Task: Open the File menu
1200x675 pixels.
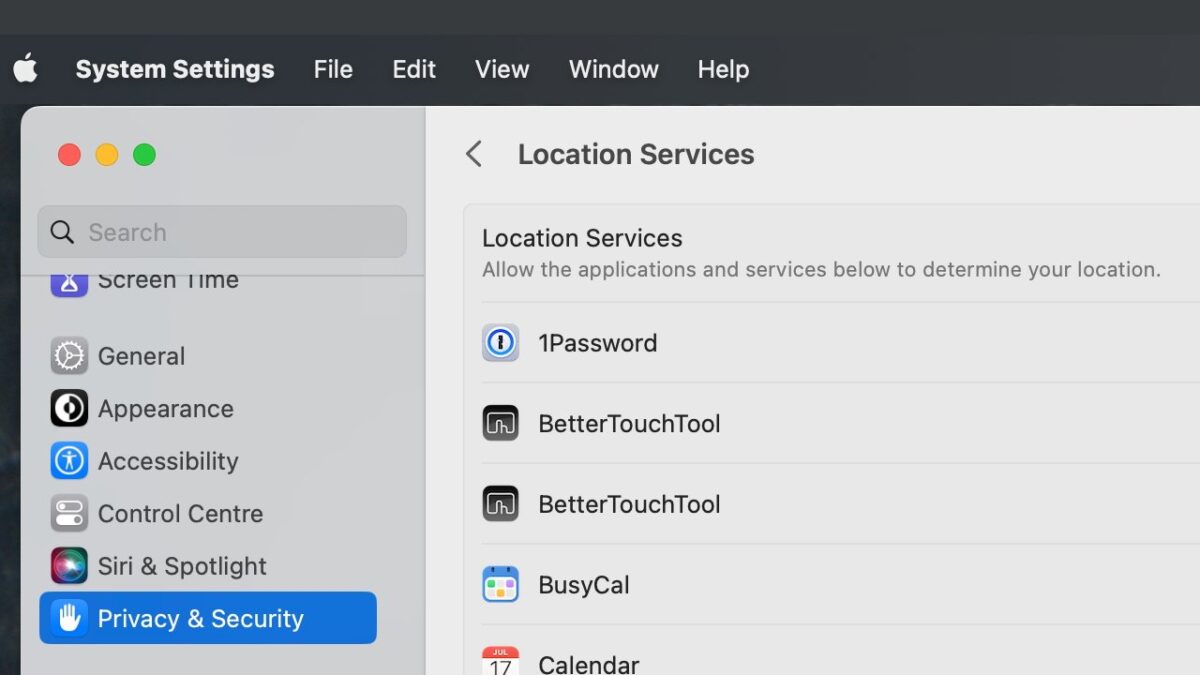Action: click(x=333, y=69)
